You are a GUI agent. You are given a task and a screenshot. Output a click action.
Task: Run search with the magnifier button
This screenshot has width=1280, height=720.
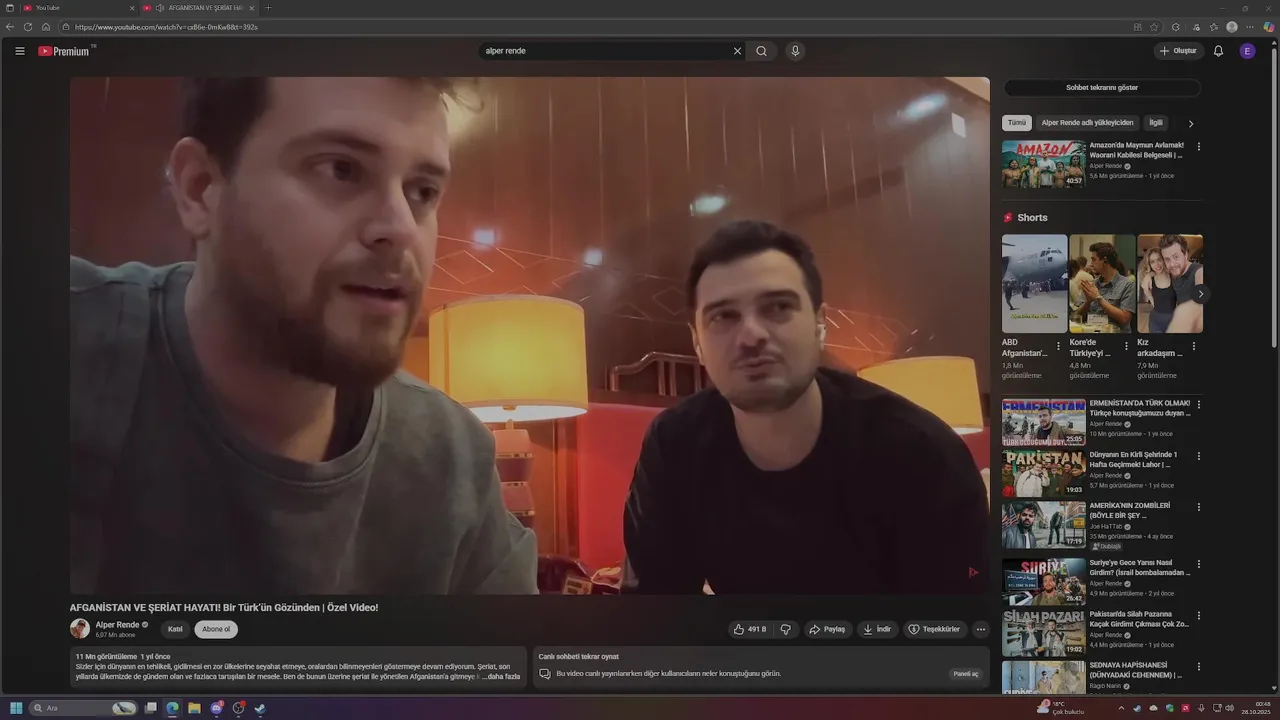(761, 51)
